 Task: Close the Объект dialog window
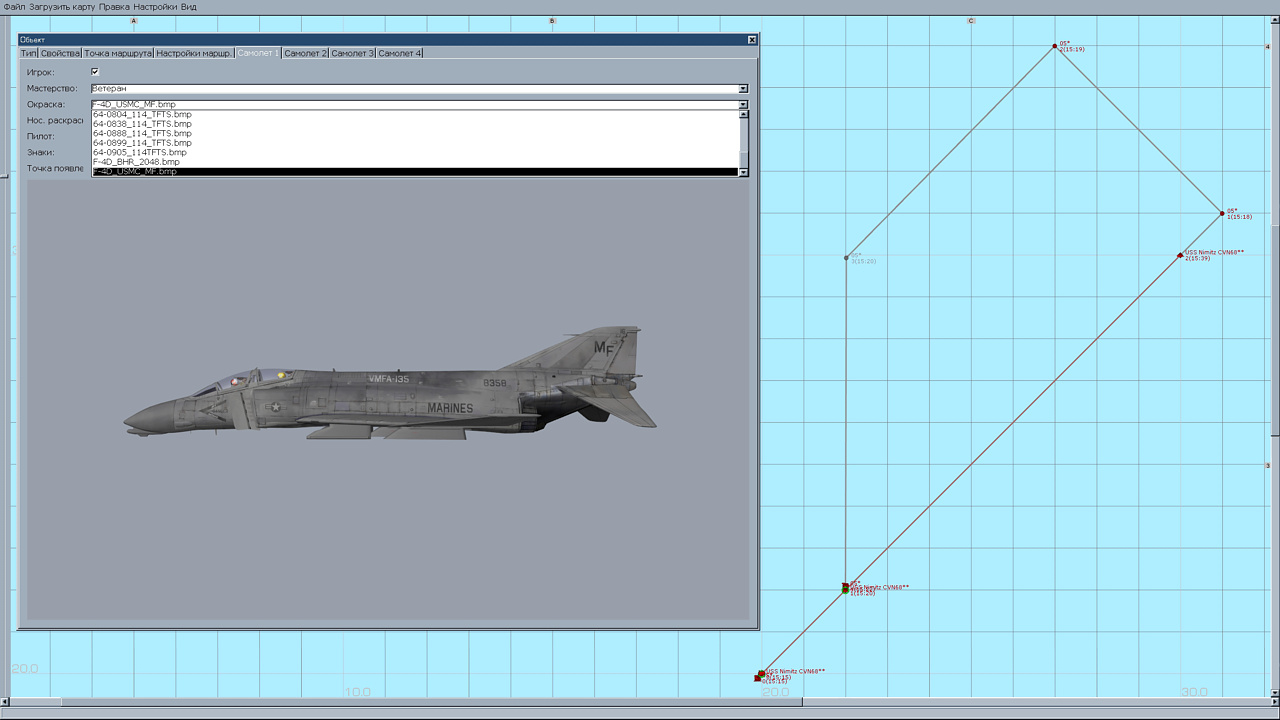[x=752, y=39]
